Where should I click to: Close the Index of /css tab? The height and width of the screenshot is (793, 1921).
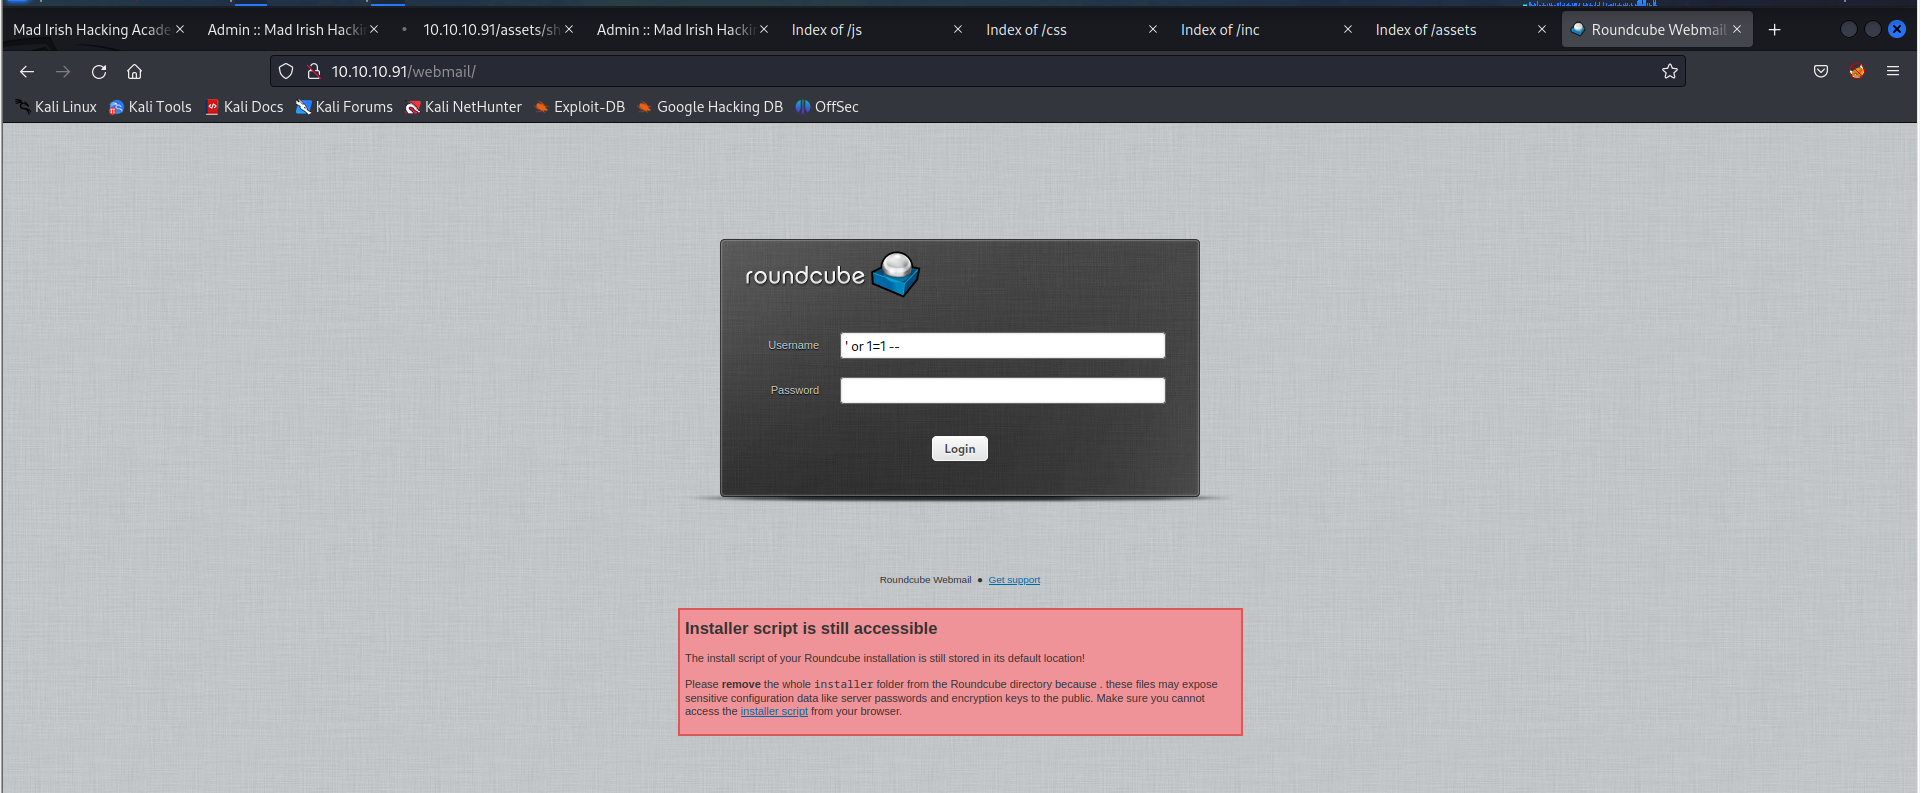pos(1153,30)
